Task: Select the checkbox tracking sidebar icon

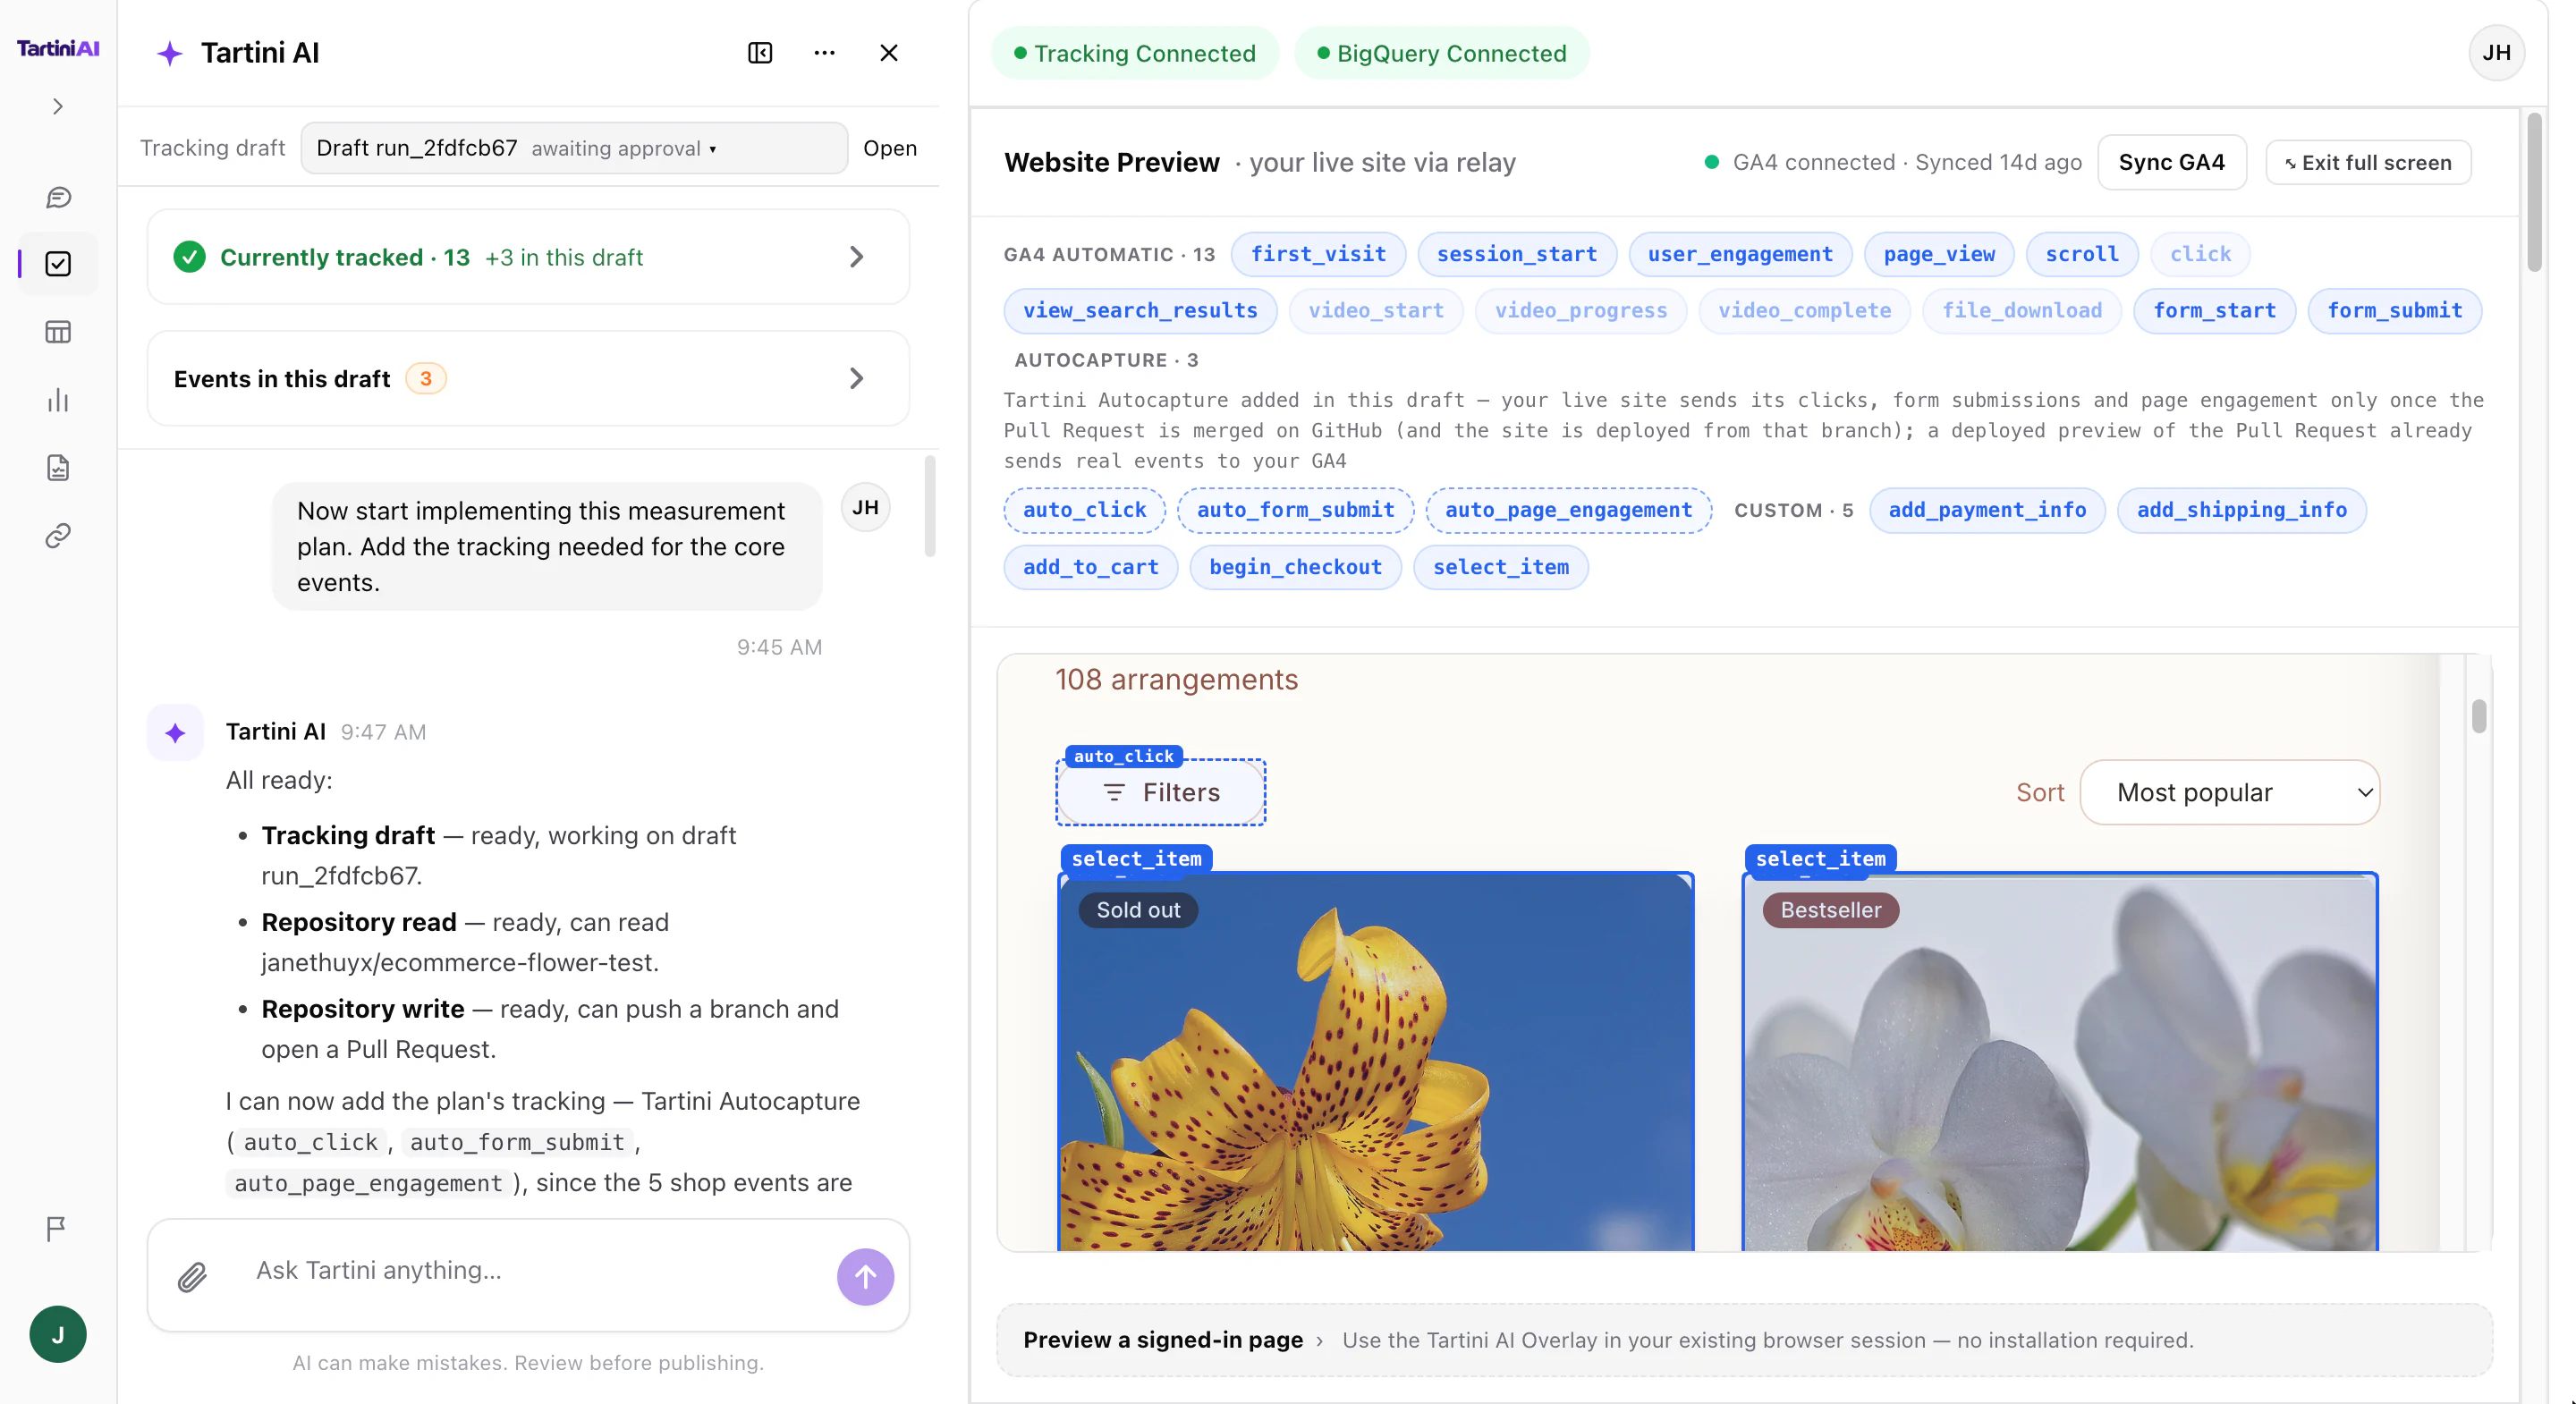Action: 58,264
